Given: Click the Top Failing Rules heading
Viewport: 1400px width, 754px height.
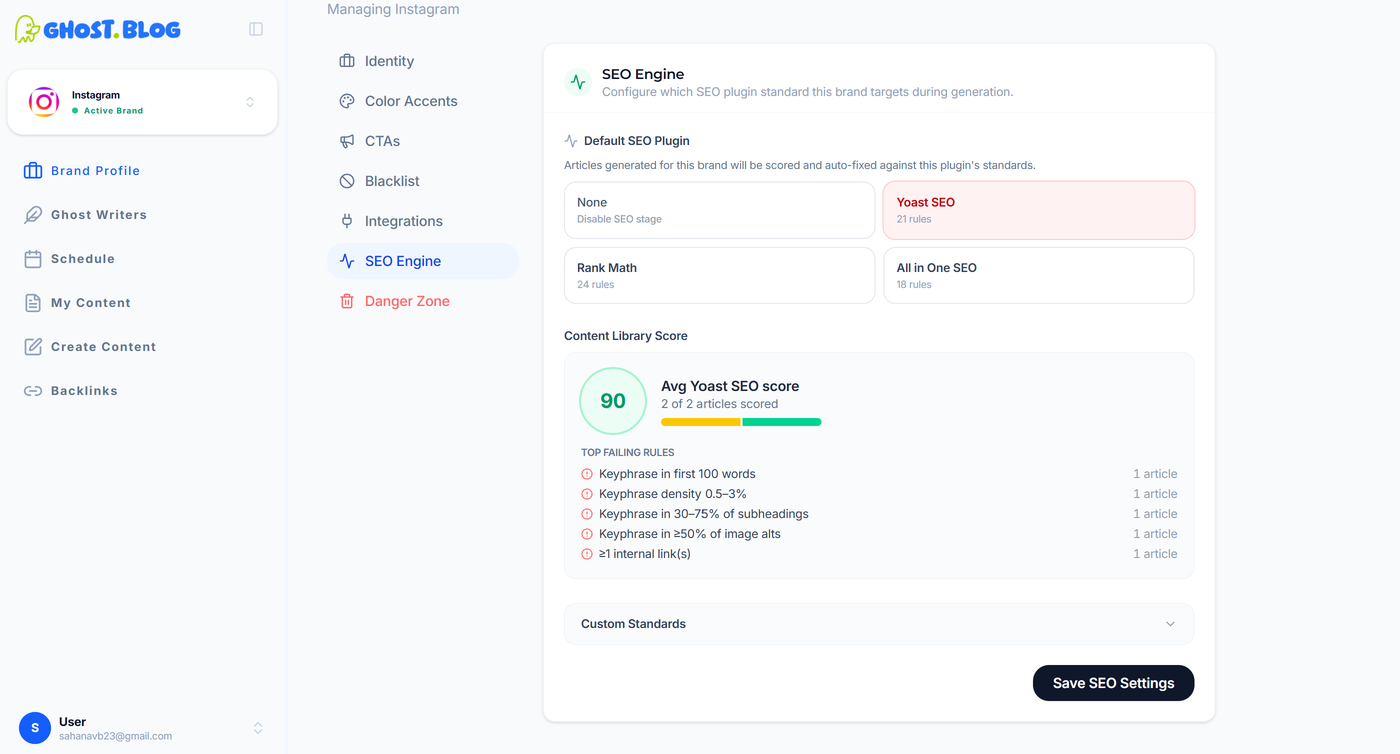Looking at the screenshot, I should pyautogui.click(x=627, y=452).
